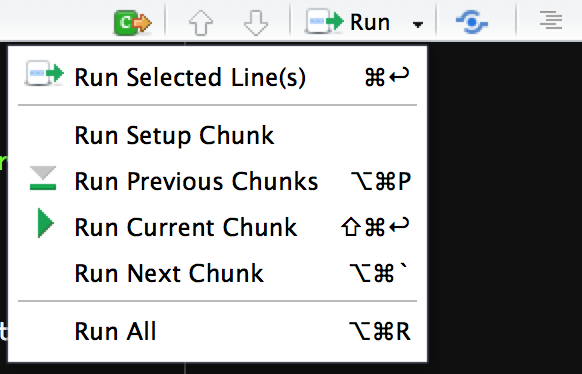The image size is (582, 374).
Task: Click the Run toolbar button
Action: (348, 22)
